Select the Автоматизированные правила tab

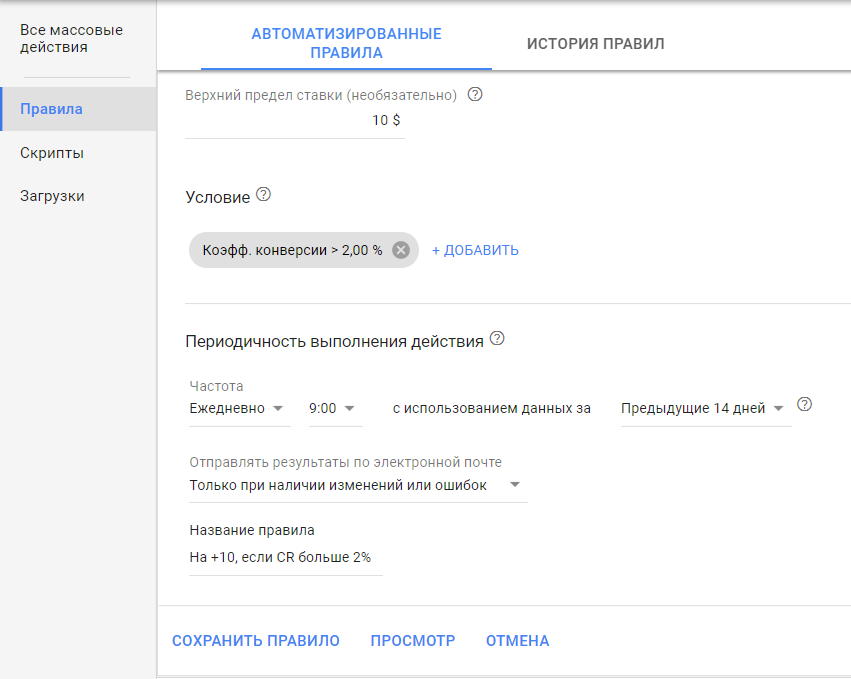point(346,43)
